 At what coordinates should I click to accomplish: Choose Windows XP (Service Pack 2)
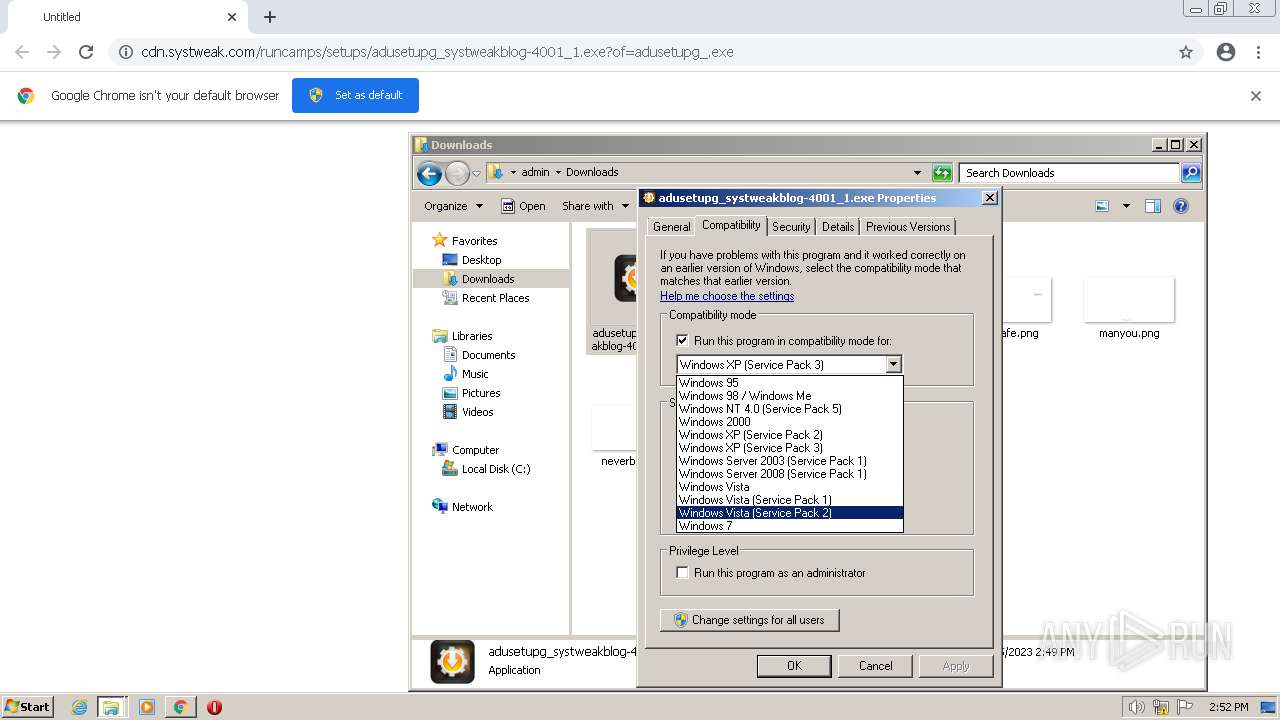[x=789, y=435]
